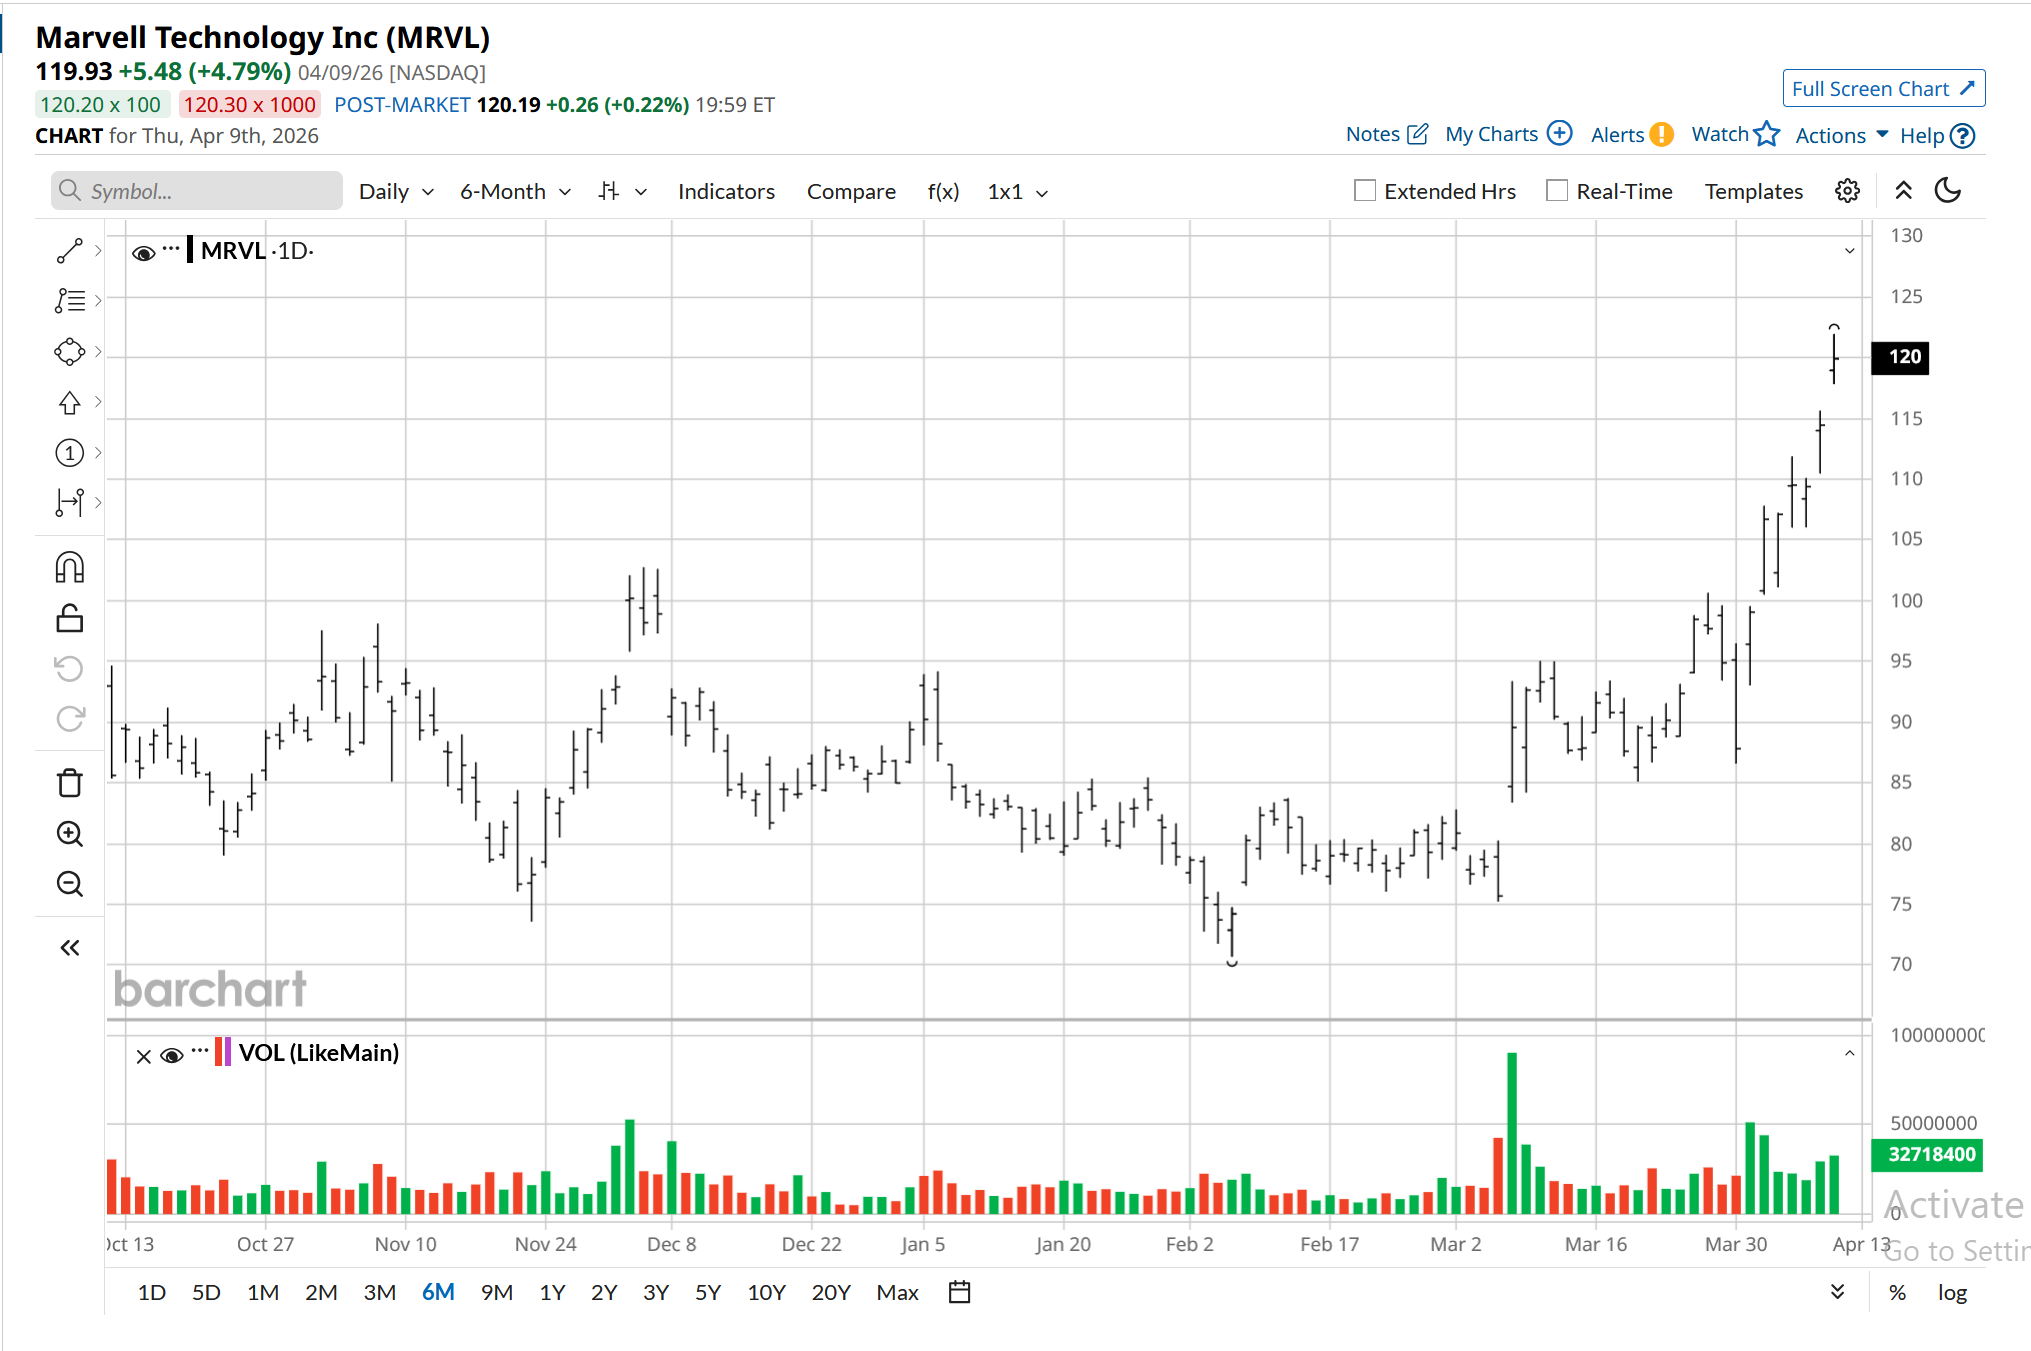2031x1351 pixels.
Task: Open the Templates link
Action: tap(1753, 192)
